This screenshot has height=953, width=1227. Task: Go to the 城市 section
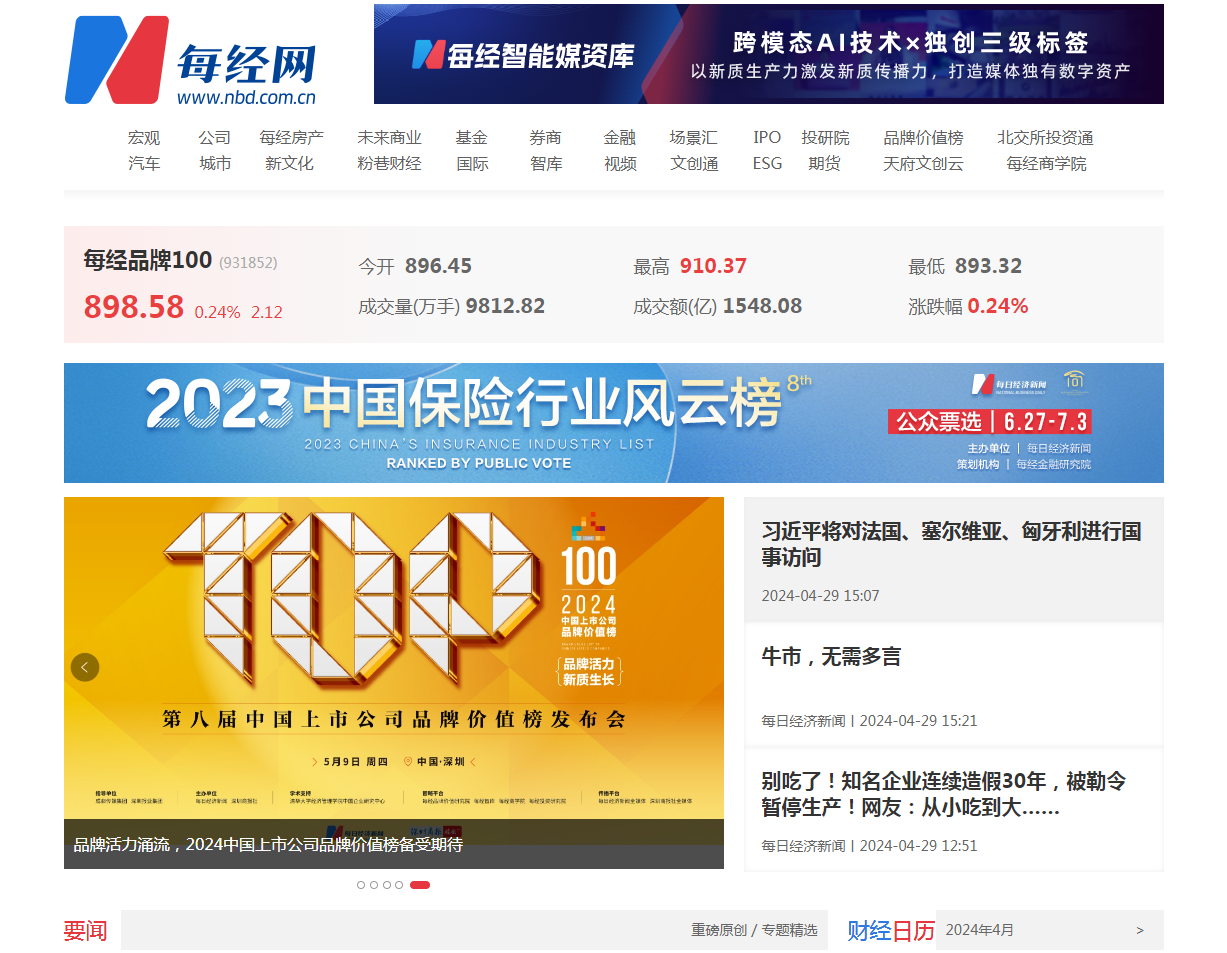pyautogui.click(x=214, y=164)
